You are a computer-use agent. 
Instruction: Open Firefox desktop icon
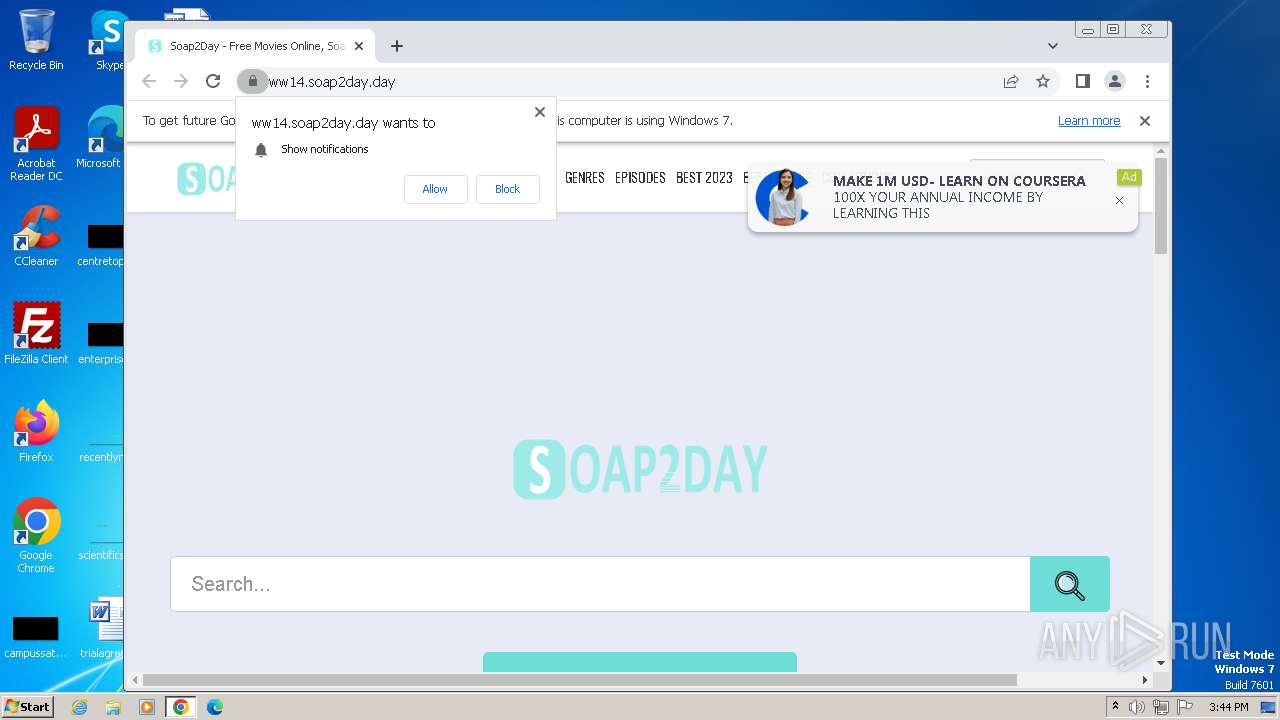point(36,432)
